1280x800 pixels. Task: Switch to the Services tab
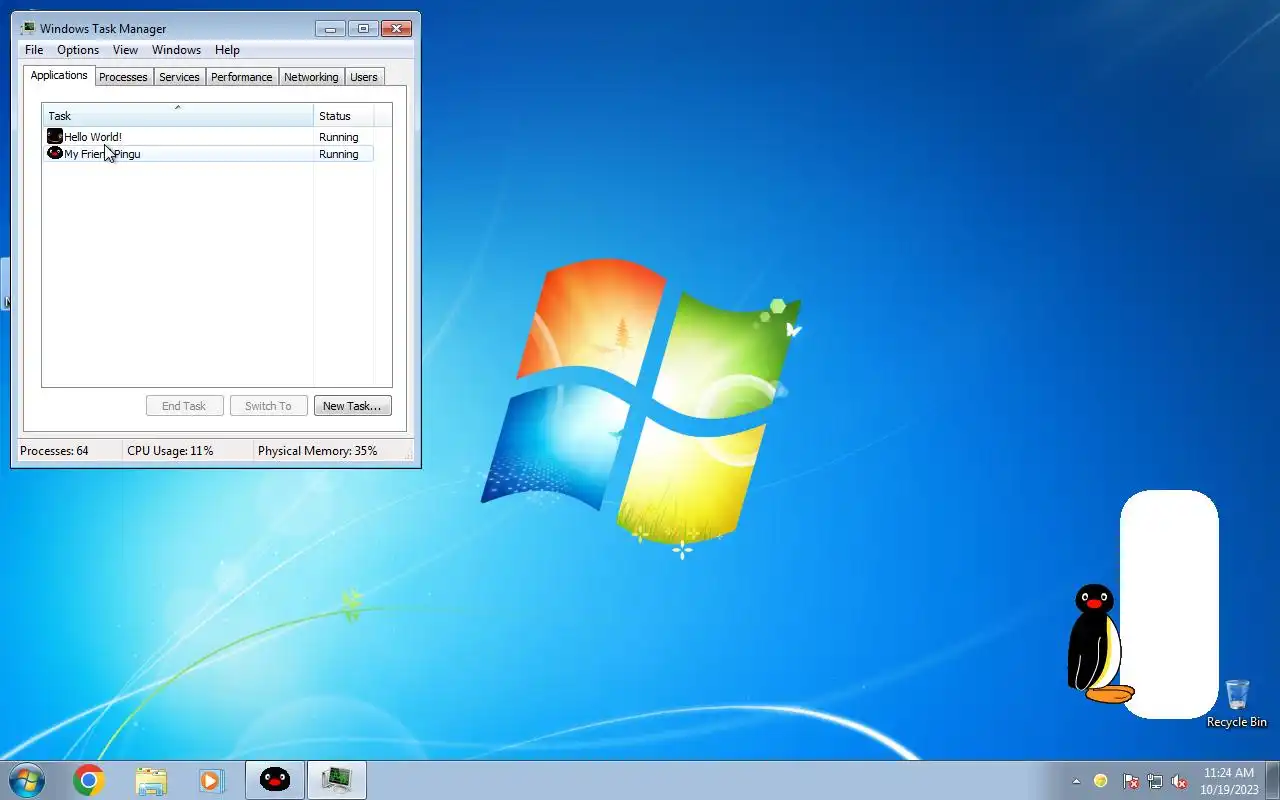179,77
